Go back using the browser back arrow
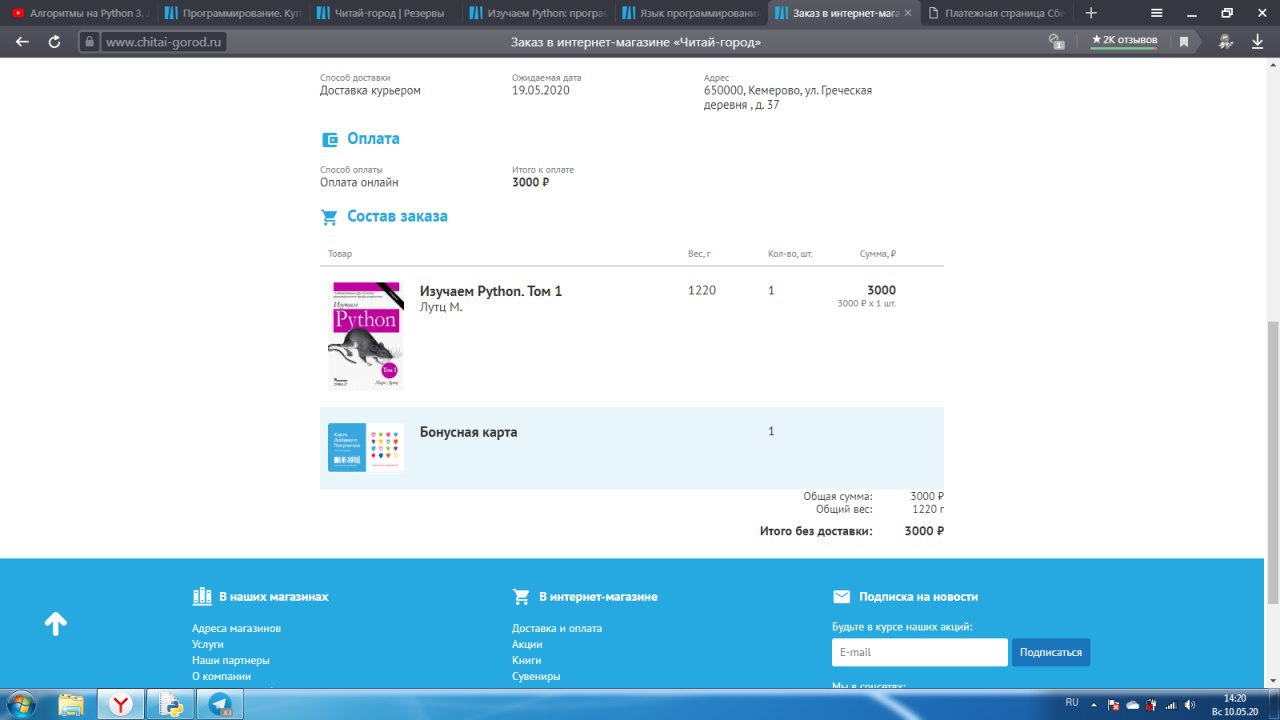Viewport: 1280px width, 720px height. click(22, 42)
